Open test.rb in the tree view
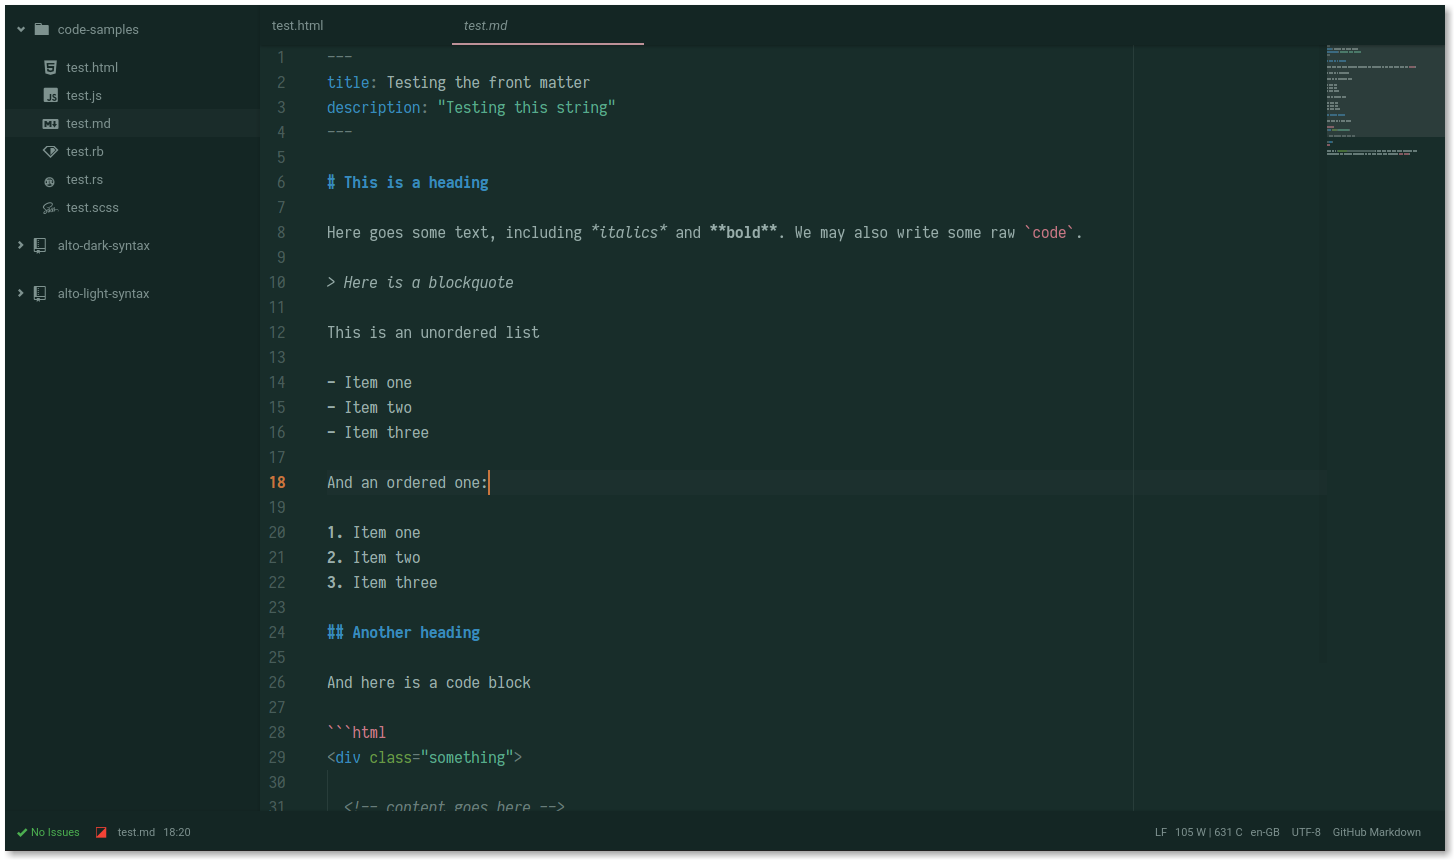Viewport: 1454px width, 860px height. pos(85,151)
